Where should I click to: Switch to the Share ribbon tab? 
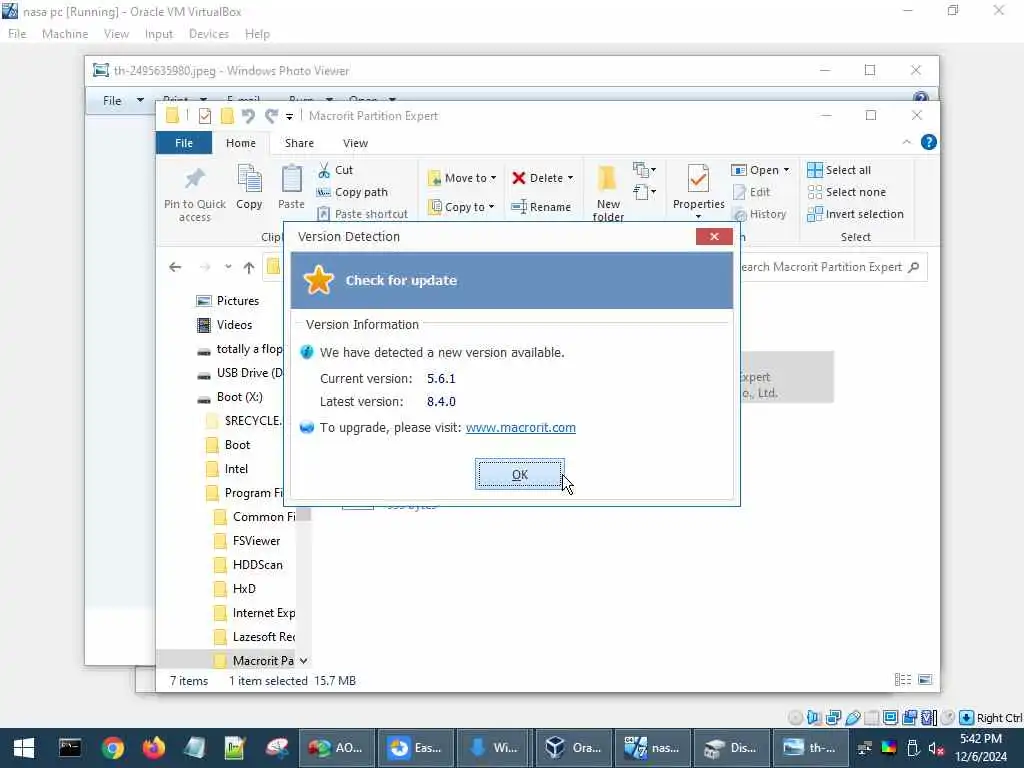(x=299, y=143)
